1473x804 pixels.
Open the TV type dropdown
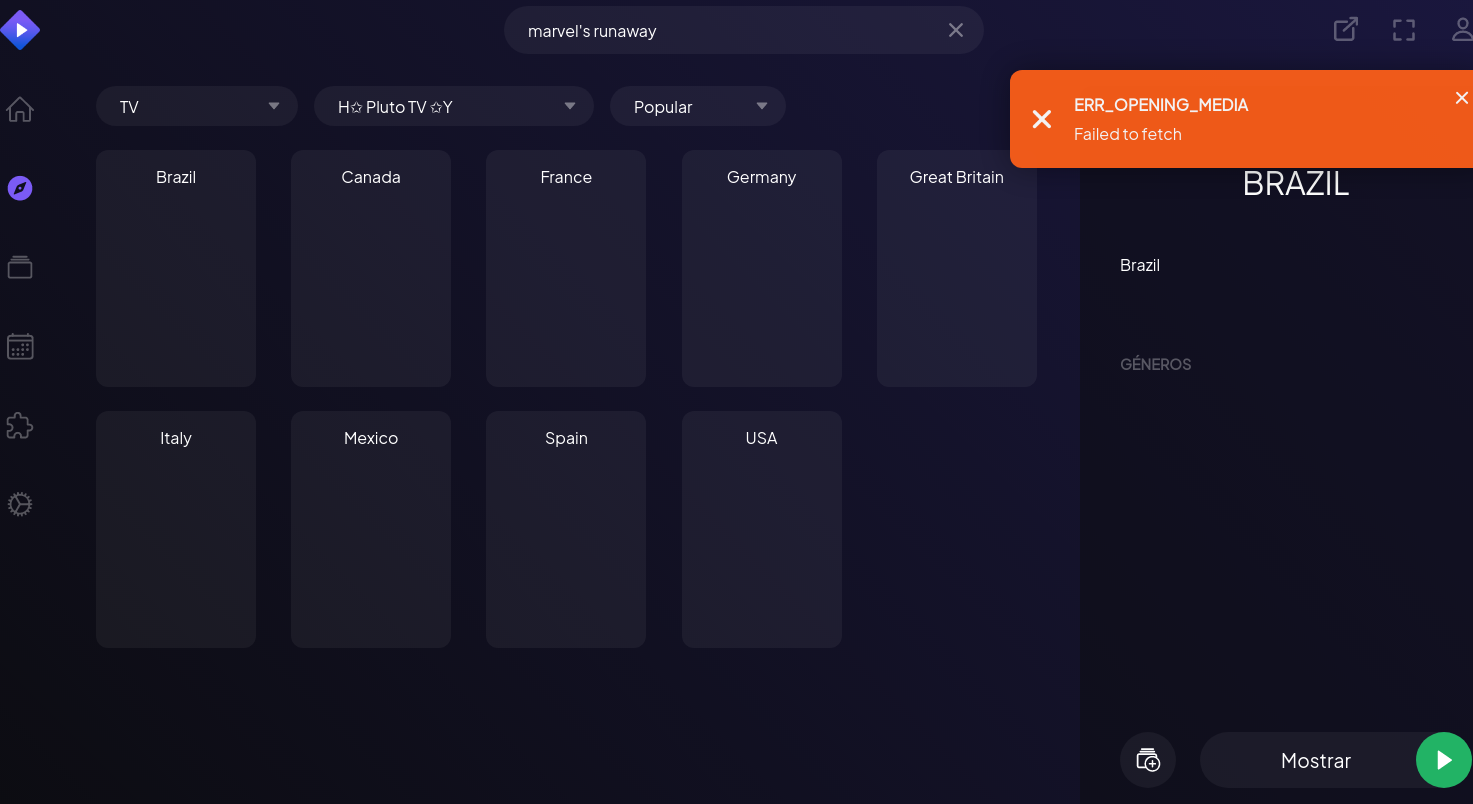[x=197, y=106]
